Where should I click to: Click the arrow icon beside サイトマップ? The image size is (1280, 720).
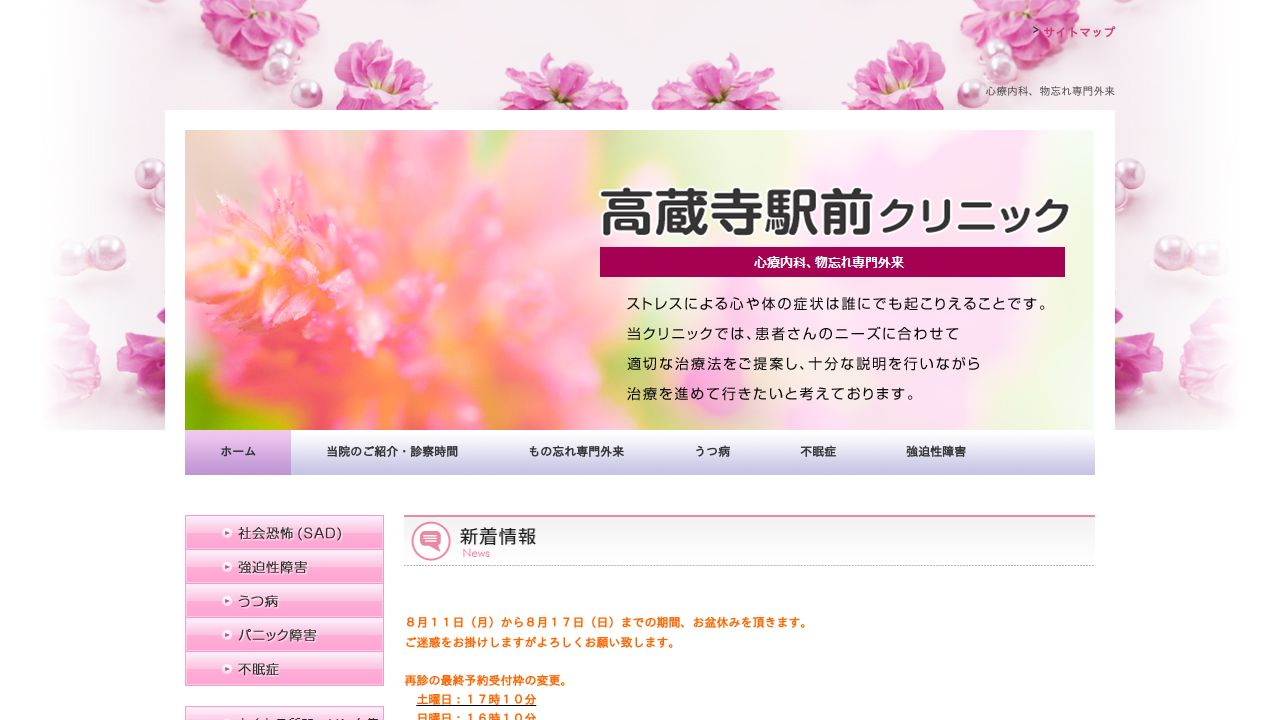(x=1036, y=31)
